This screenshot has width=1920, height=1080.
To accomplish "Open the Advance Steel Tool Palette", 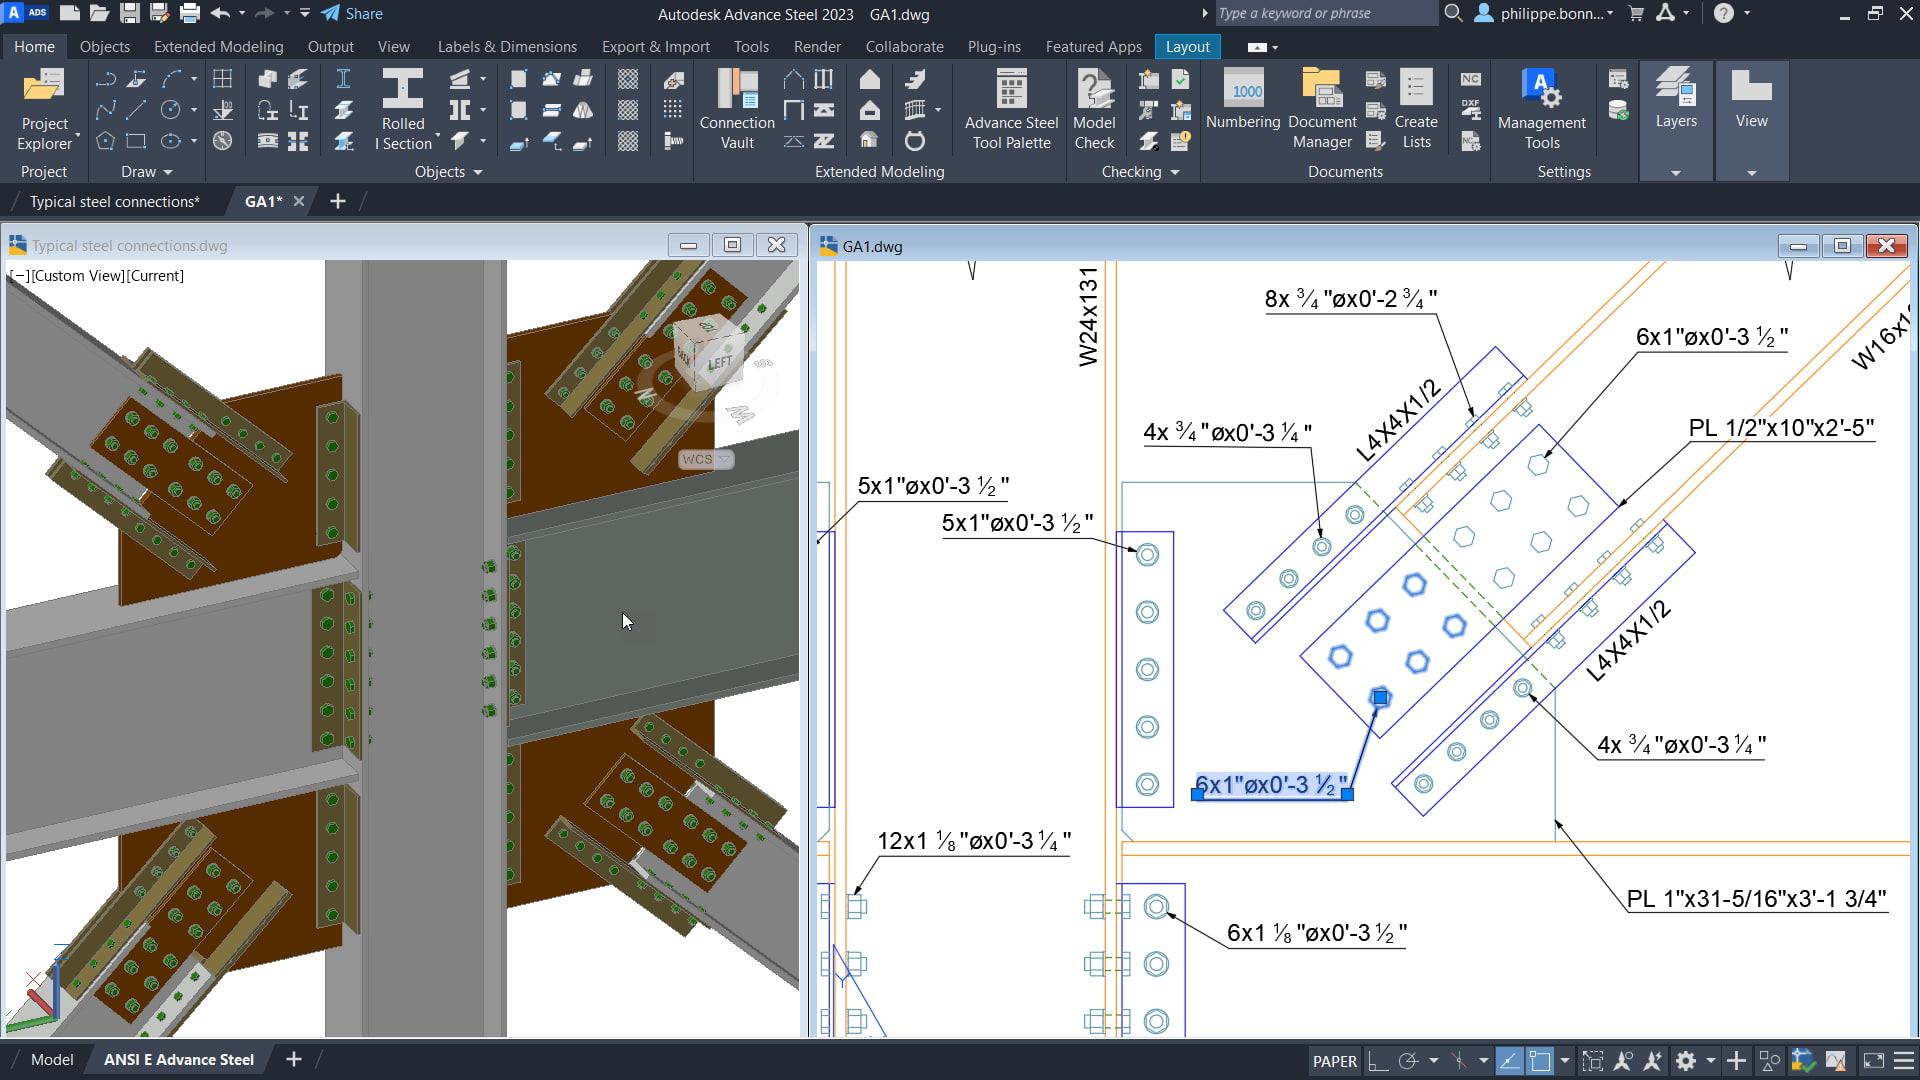I will [x=1011, y=108].
